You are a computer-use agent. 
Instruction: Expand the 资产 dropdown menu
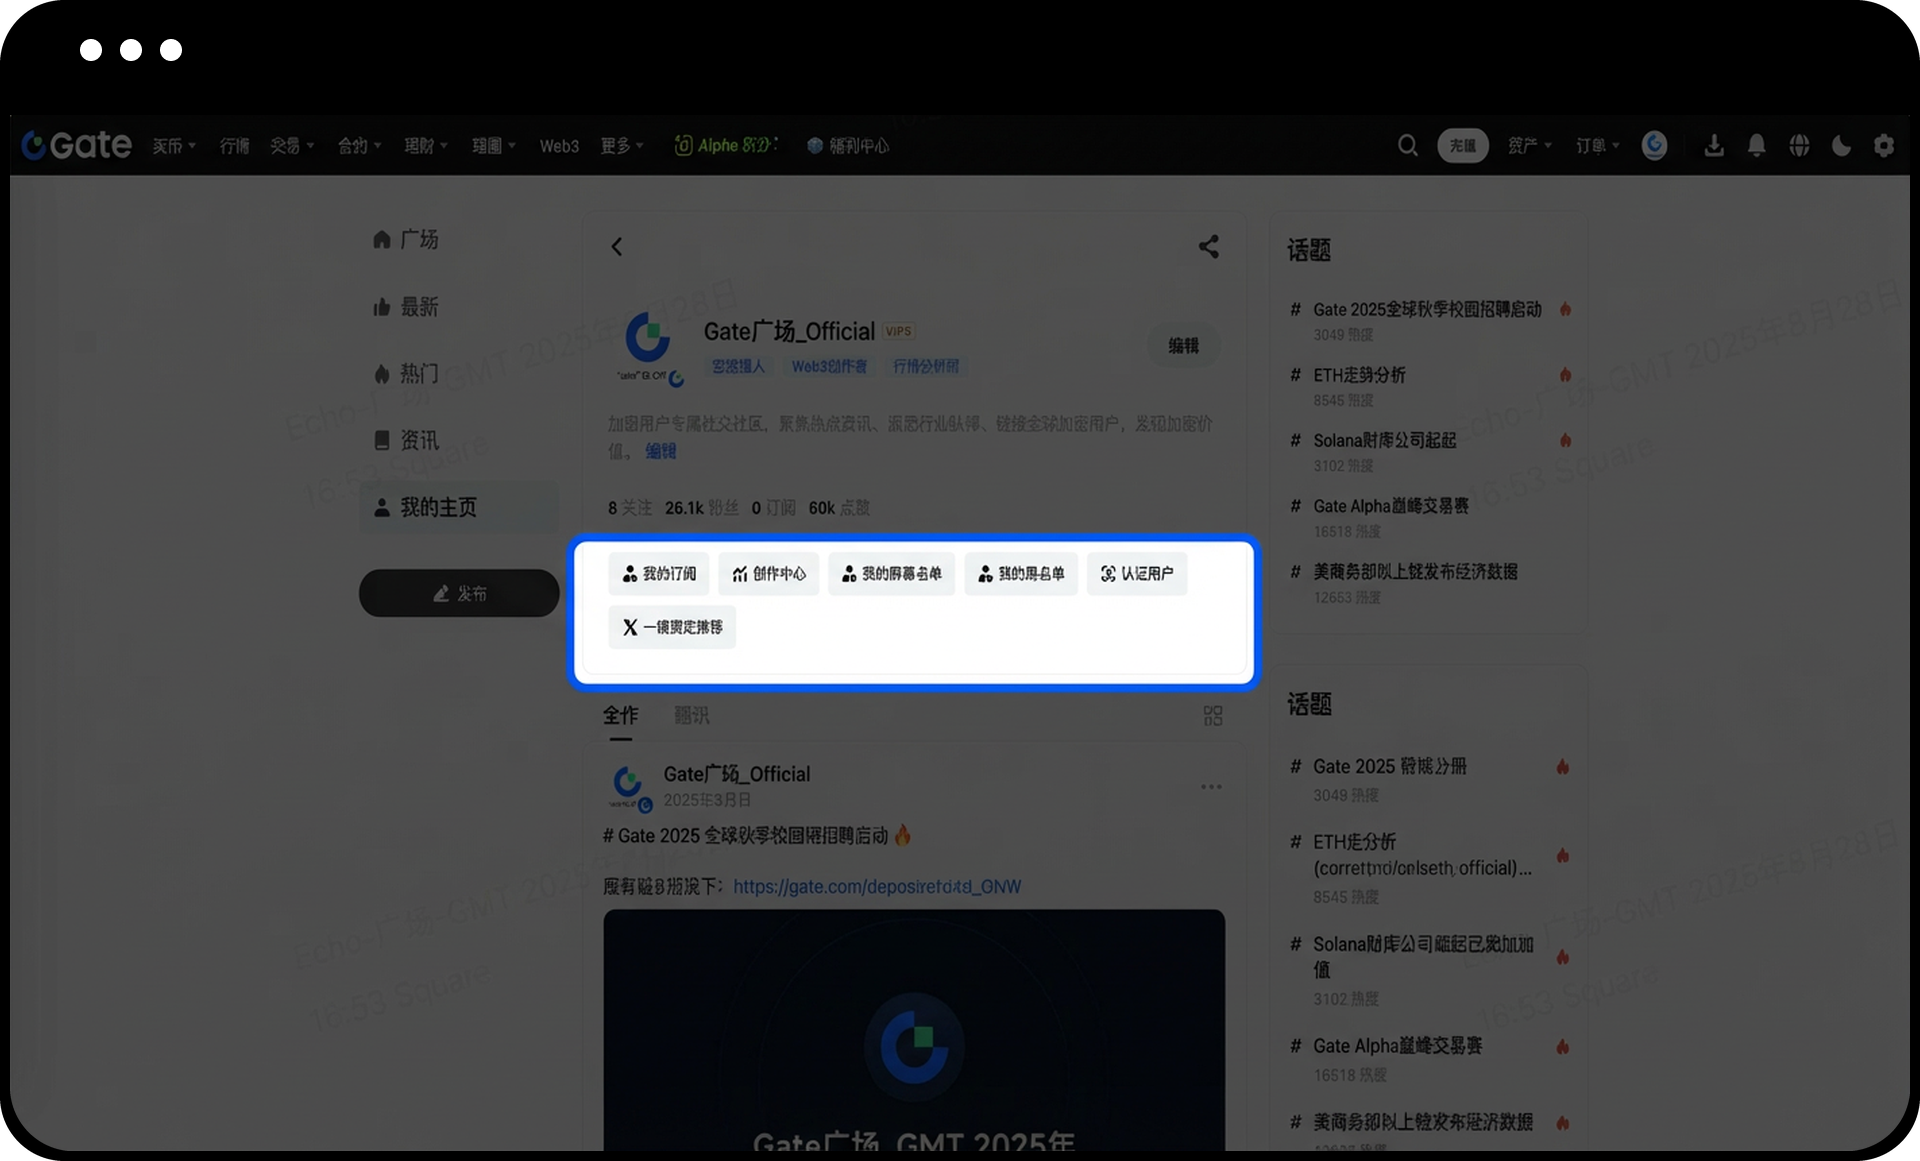pos(1529,146)
